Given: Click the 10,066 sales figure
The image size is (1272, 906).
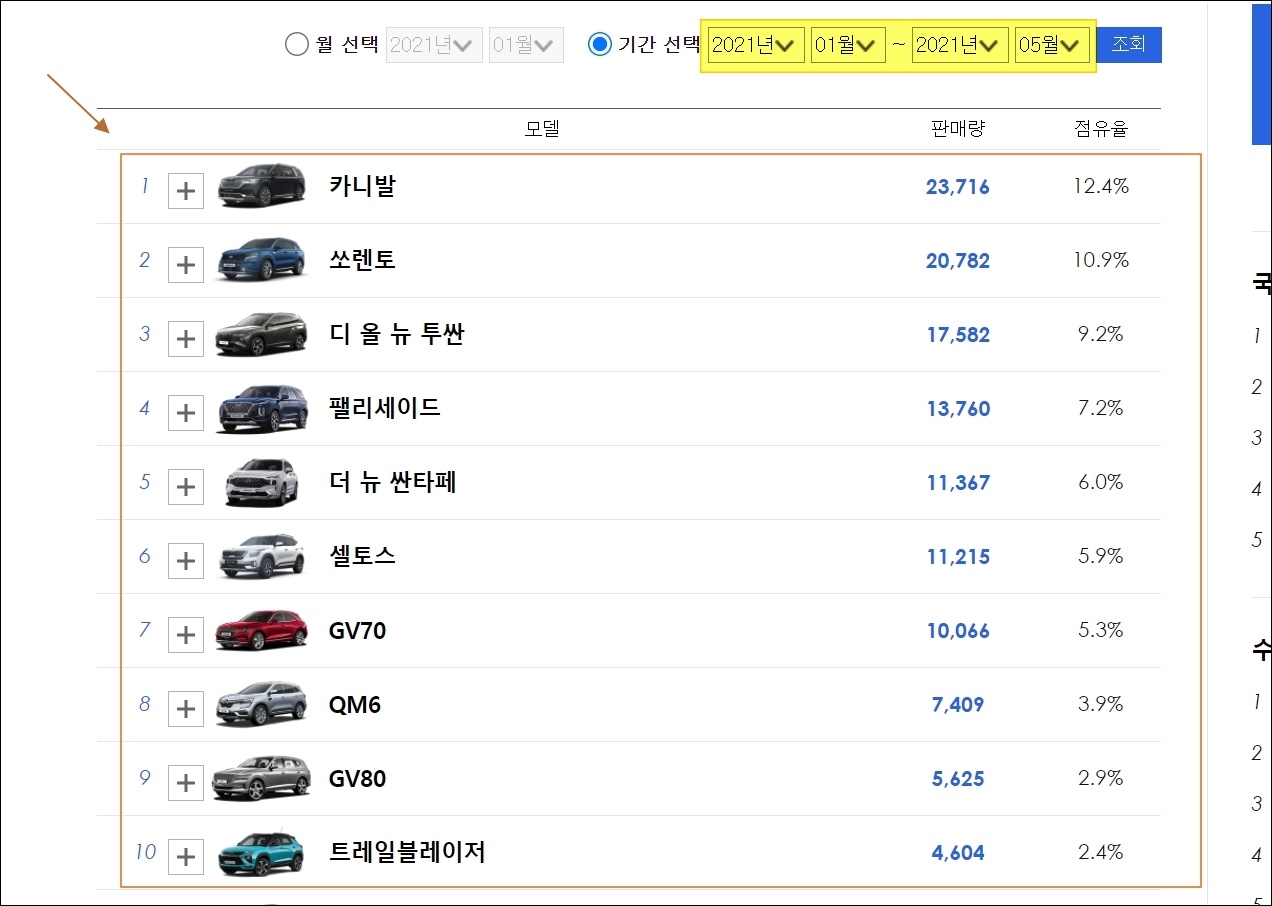Looking at the screenshot, I should click(x=958, y=631).
